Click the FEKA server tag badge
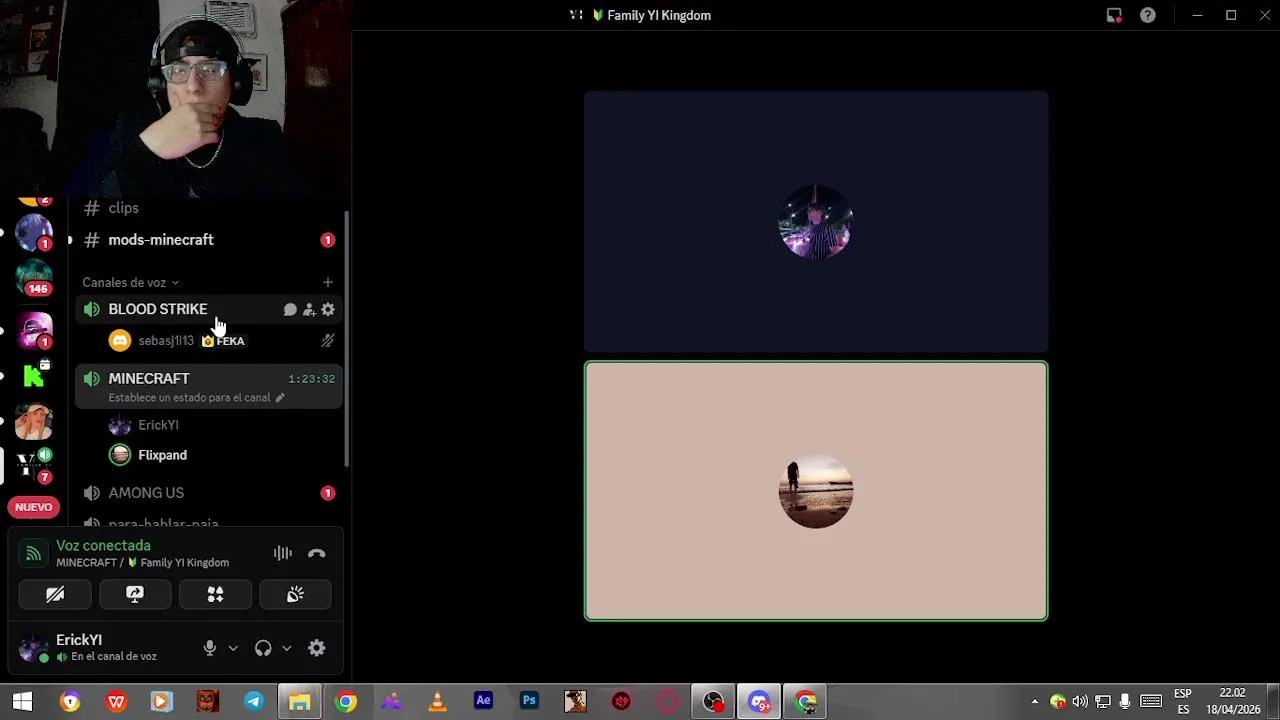The height and width of the screenshot is (720, 1280). pos(223,341)
